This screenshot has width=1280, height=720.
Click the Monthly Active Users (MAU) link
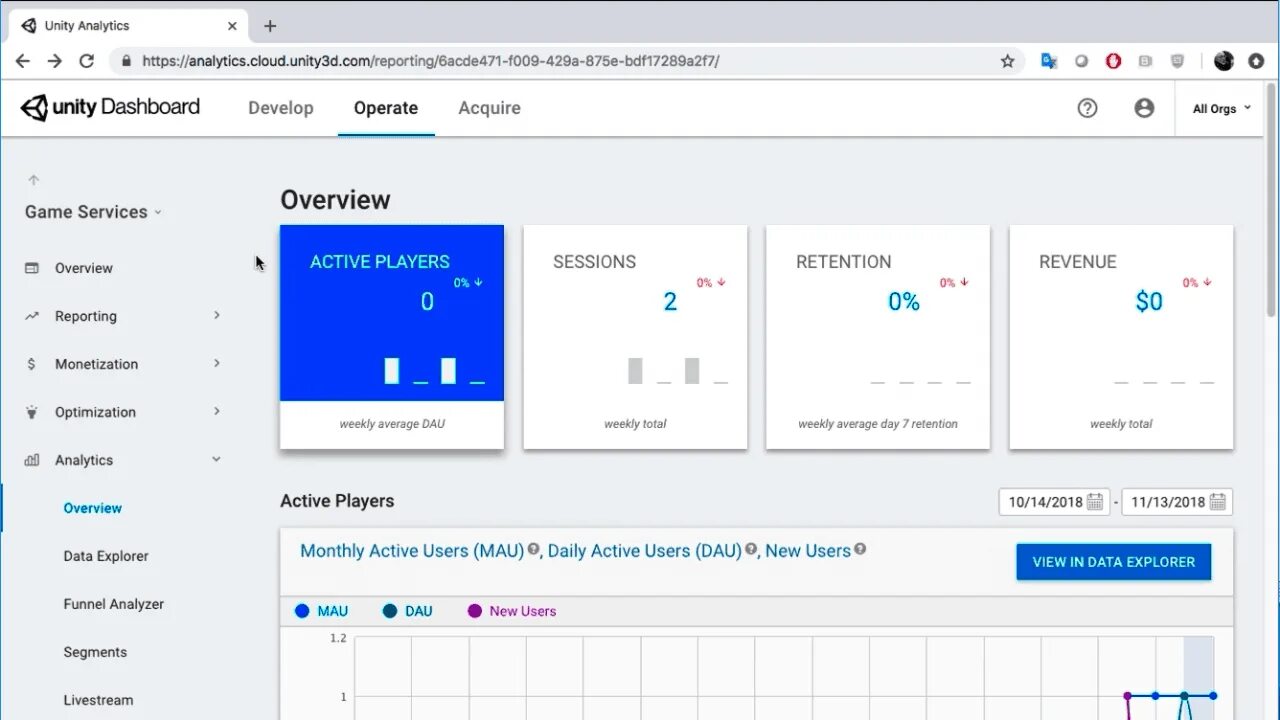click(412, 551)
